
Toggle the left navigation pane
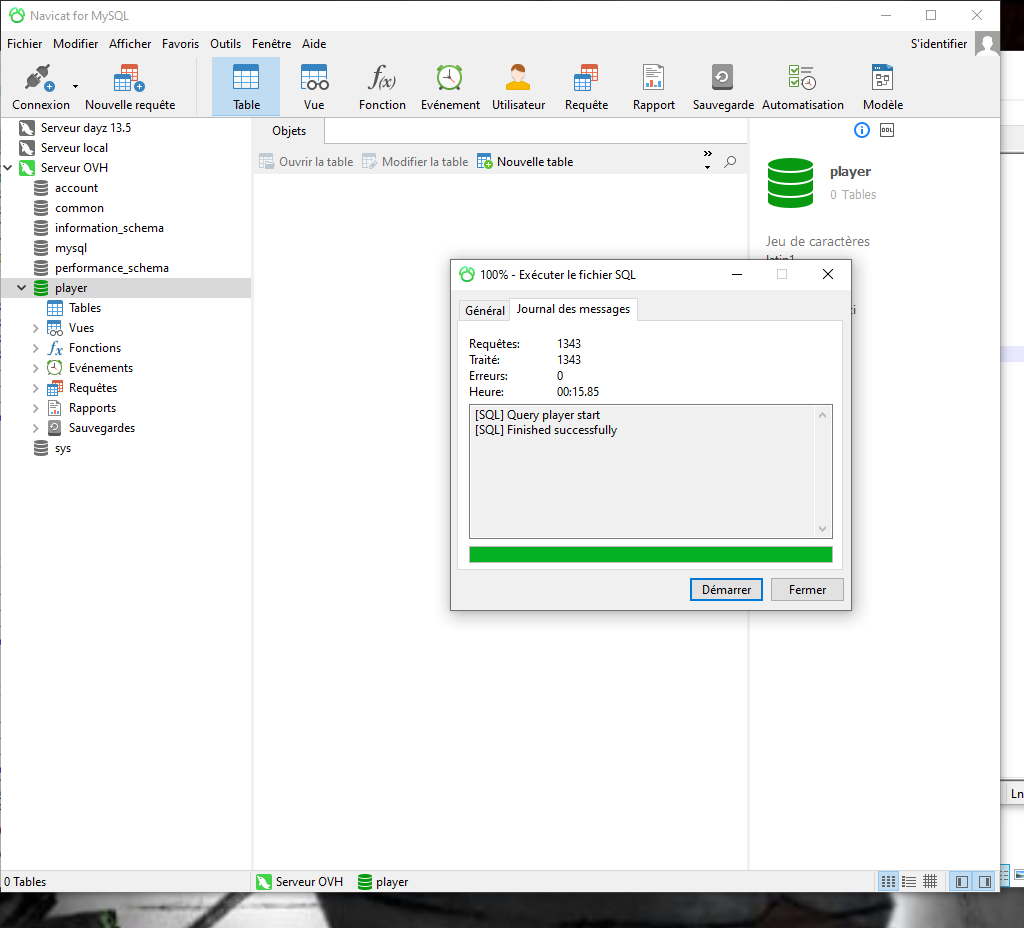point(961,882)
